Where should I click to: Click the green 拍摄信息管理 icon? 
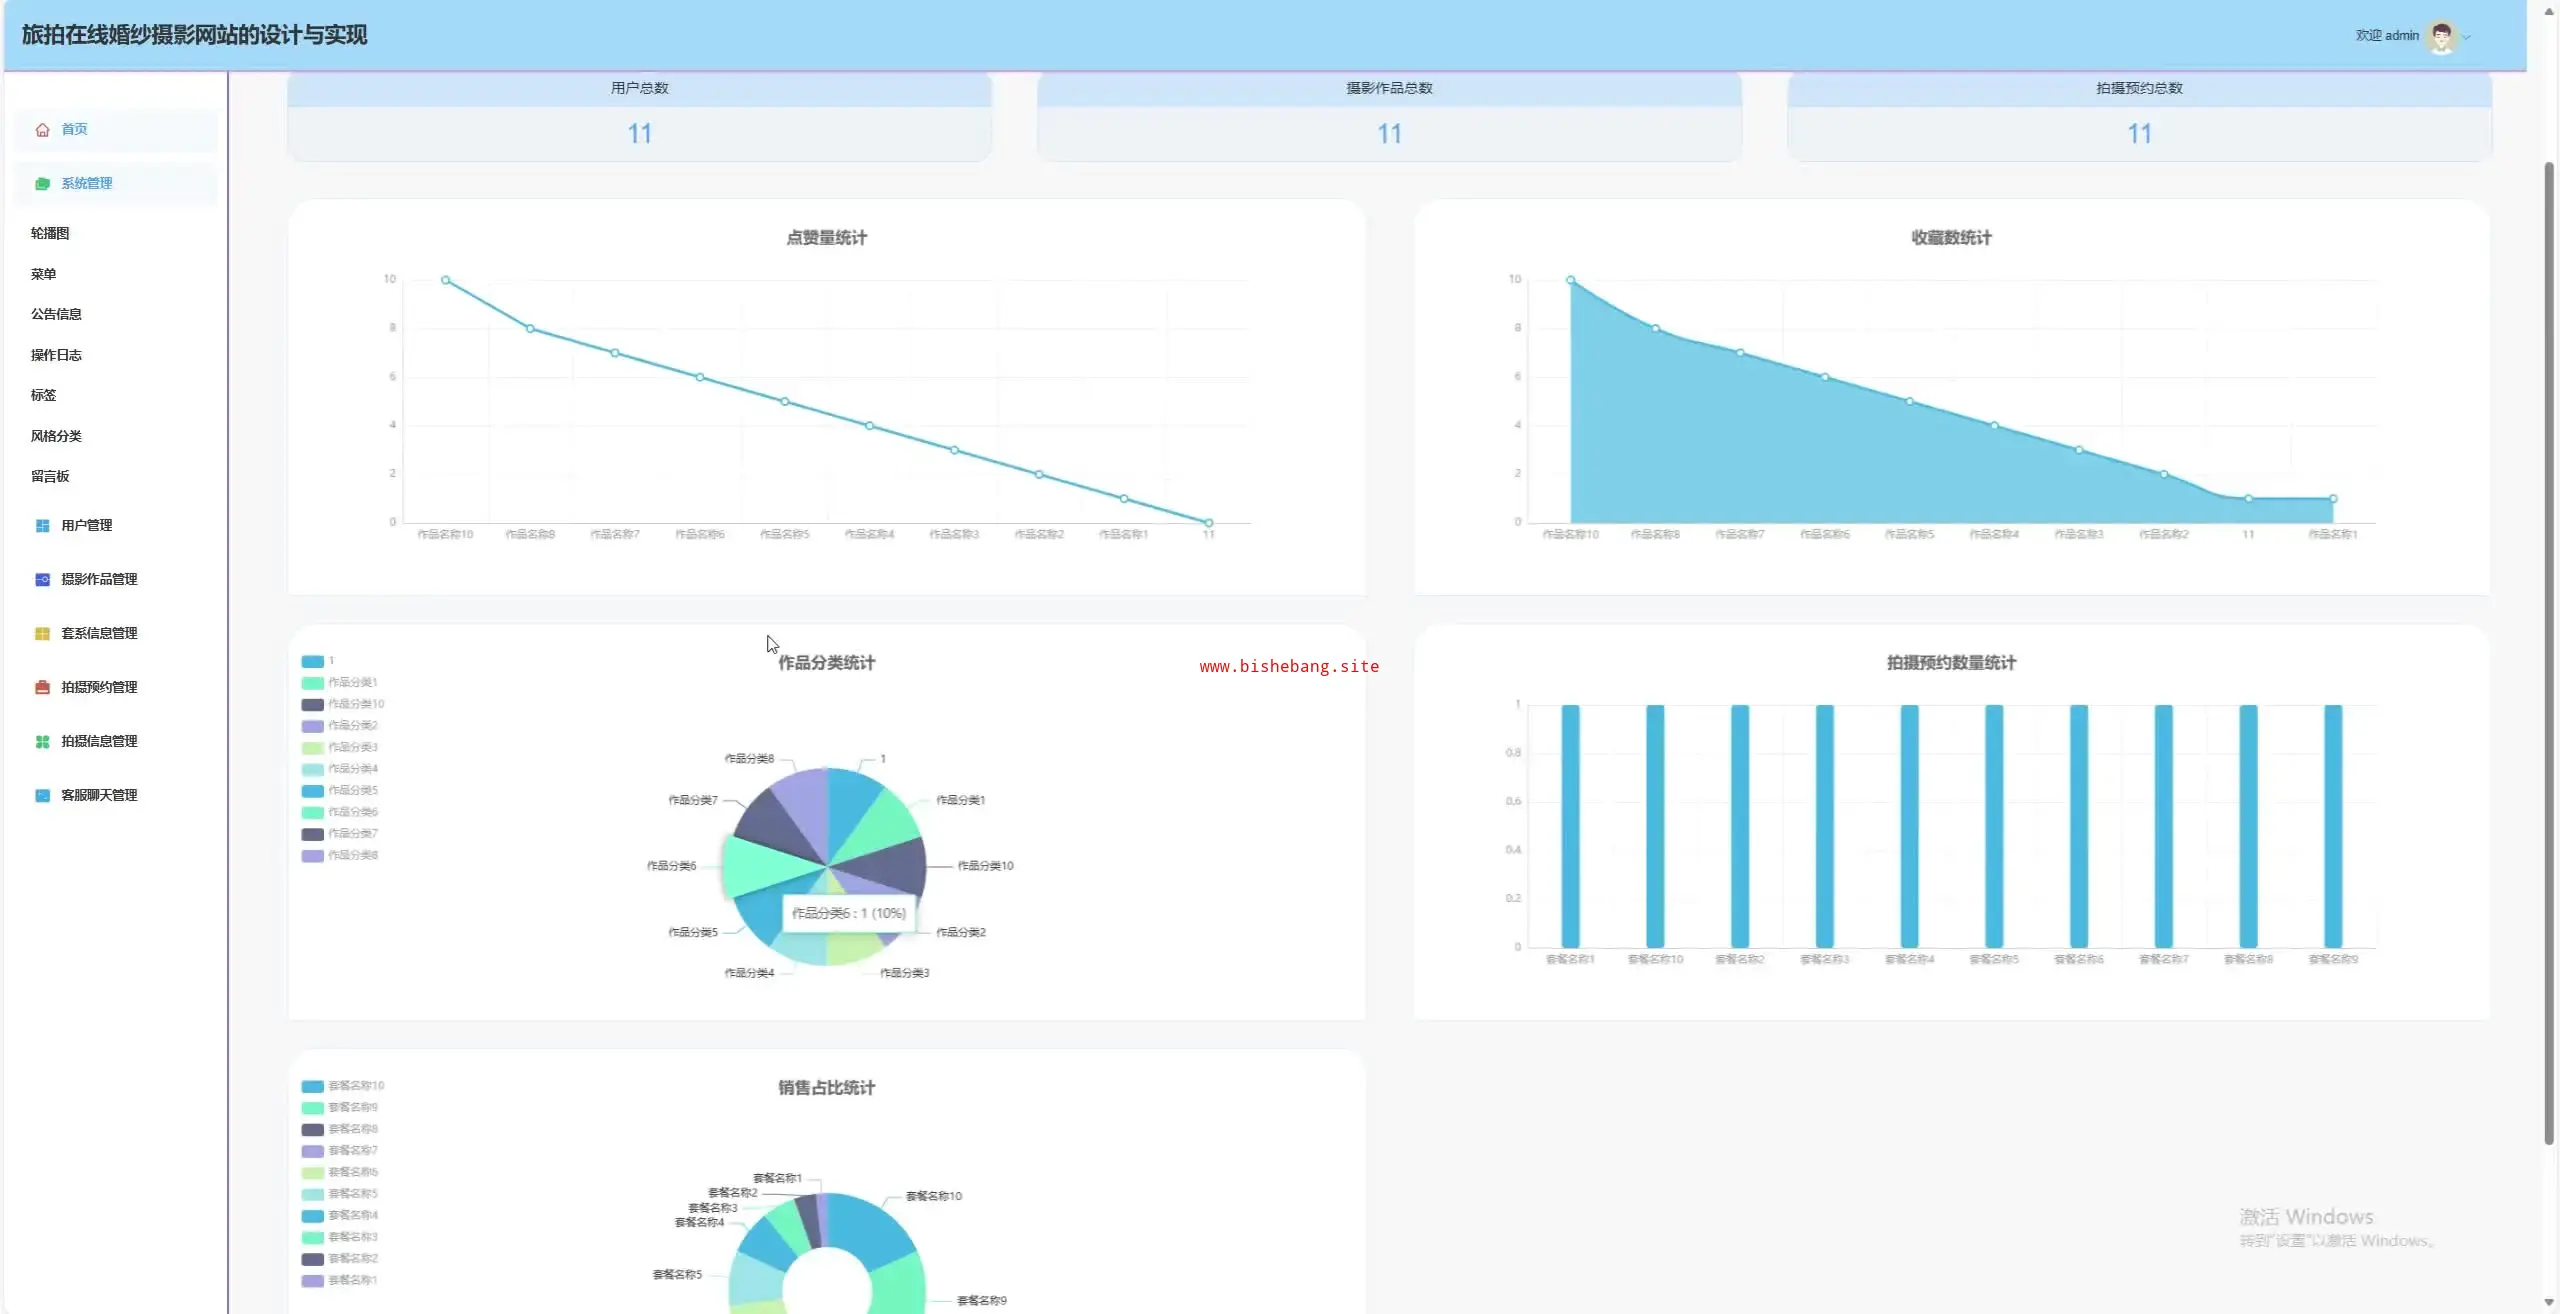42,742
